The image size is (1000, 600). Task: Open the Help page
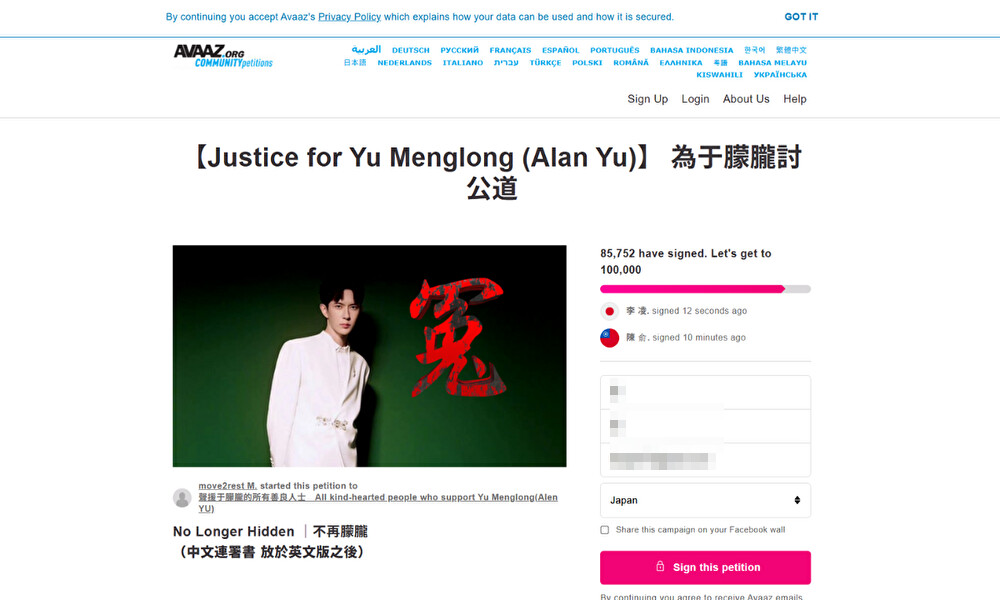click(795, 99)
